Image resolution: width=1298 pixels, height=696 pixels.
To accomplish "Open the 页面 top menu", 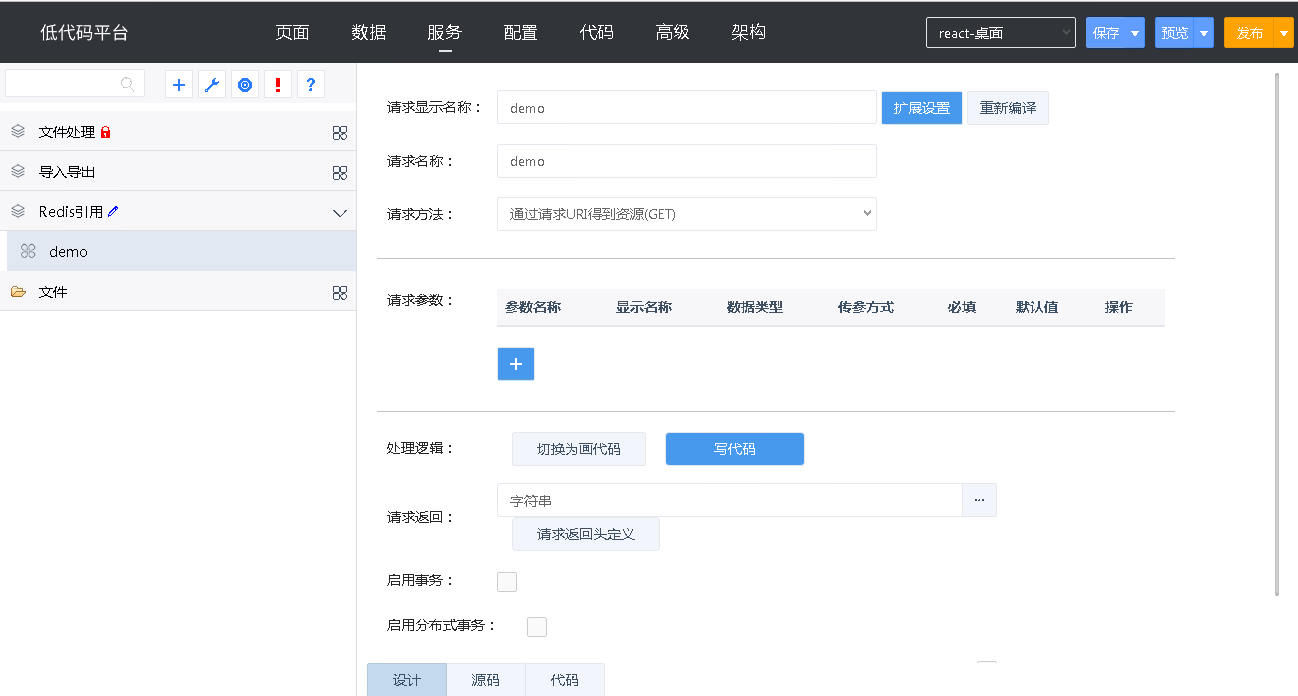I will [293, 32].
